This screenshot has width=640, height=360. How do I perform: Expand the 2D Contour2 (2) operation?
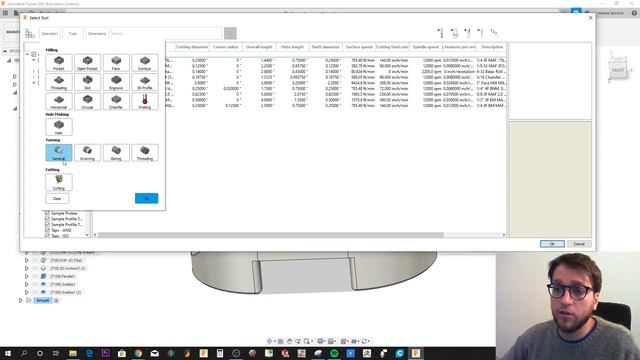(27, 268)
